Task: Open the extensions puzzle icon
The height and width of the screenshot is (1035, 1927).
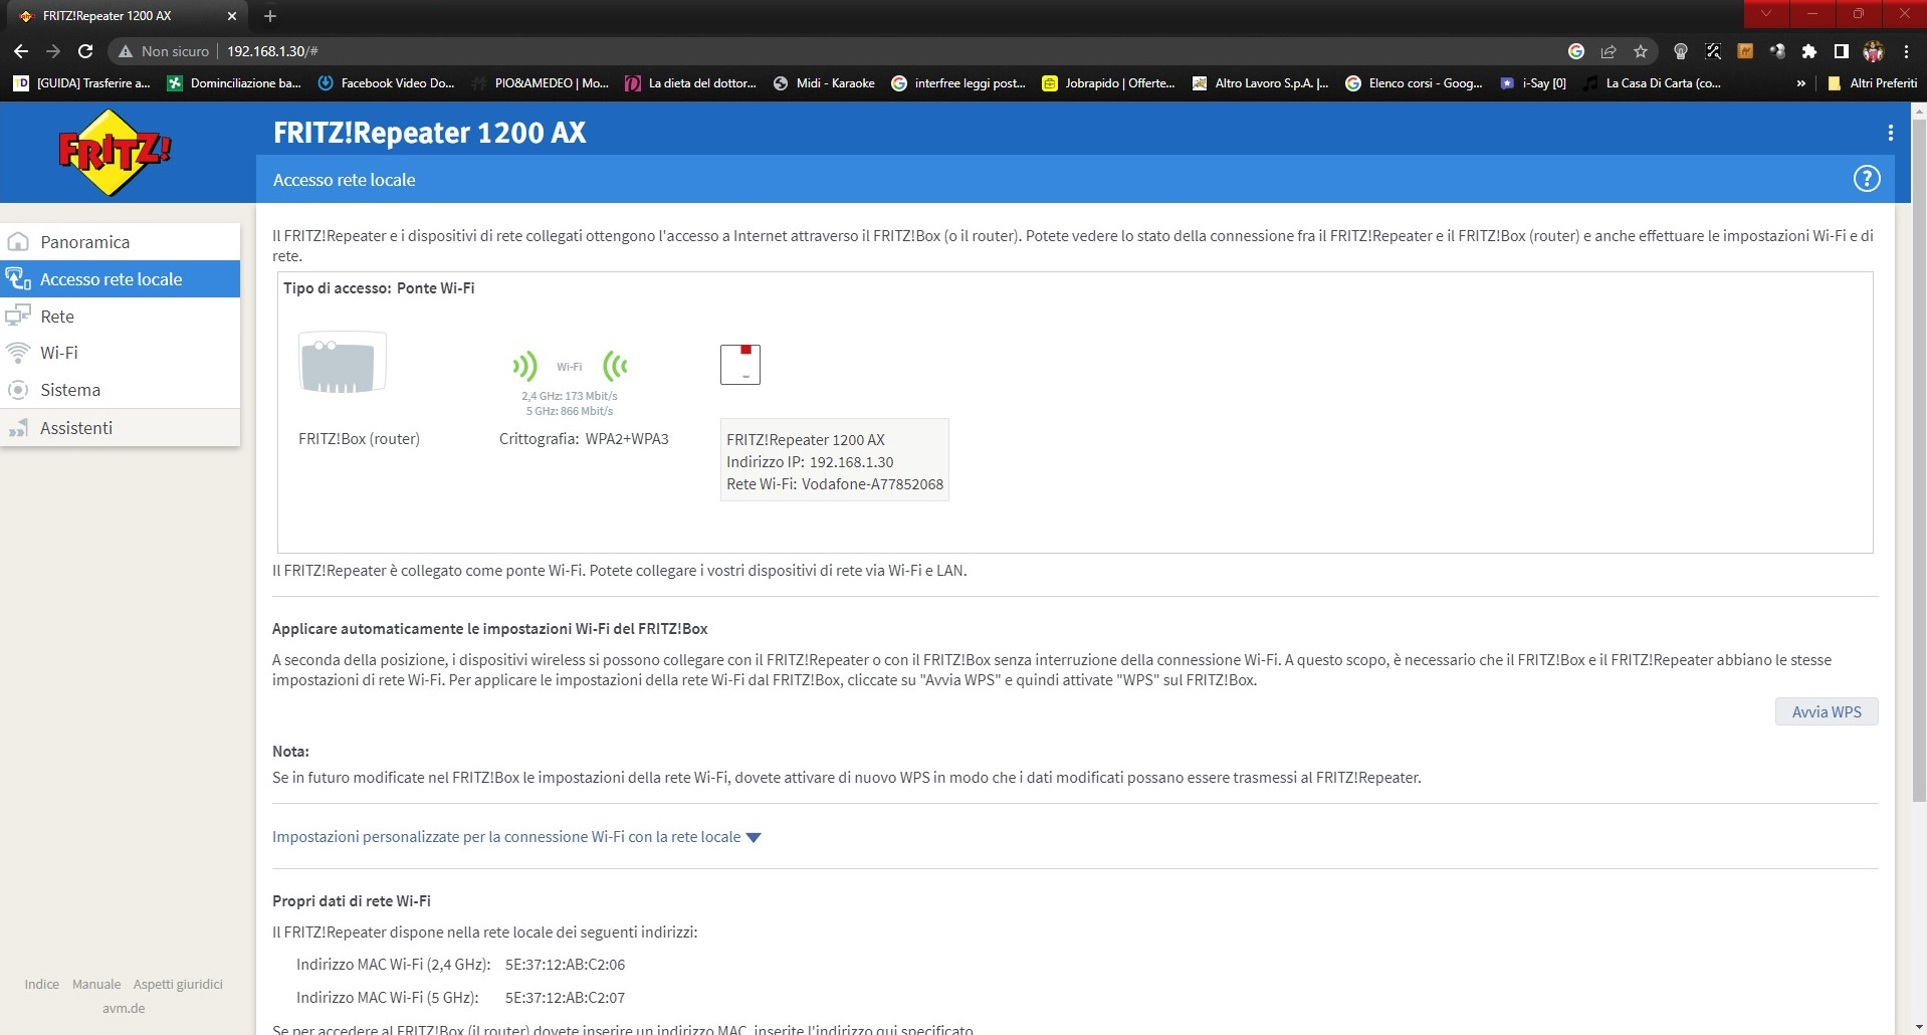Action: click(1809, 51)
